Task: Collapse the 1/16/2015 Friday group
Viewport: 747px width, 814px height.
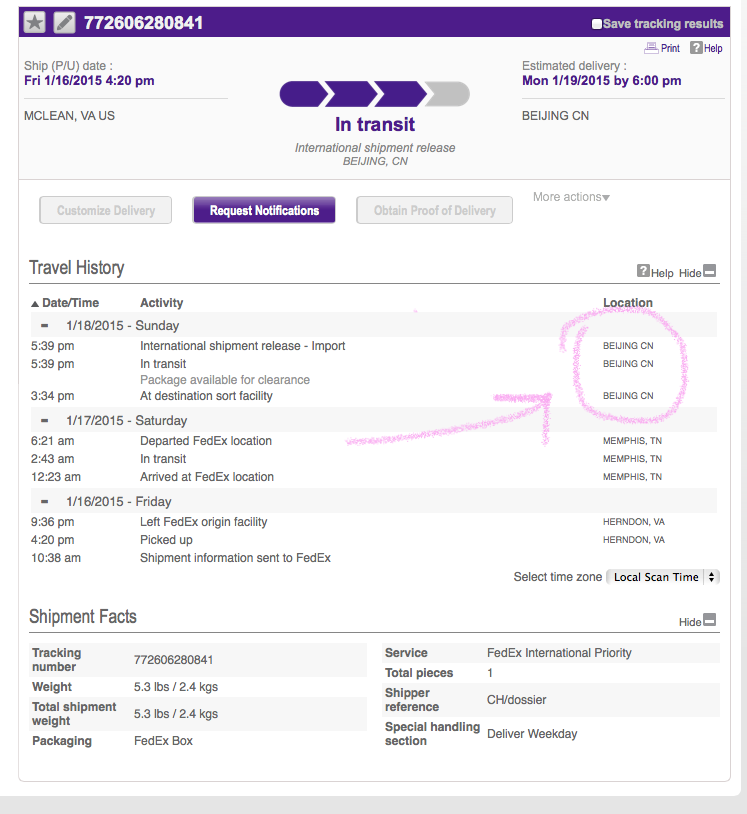Action: 45,501
